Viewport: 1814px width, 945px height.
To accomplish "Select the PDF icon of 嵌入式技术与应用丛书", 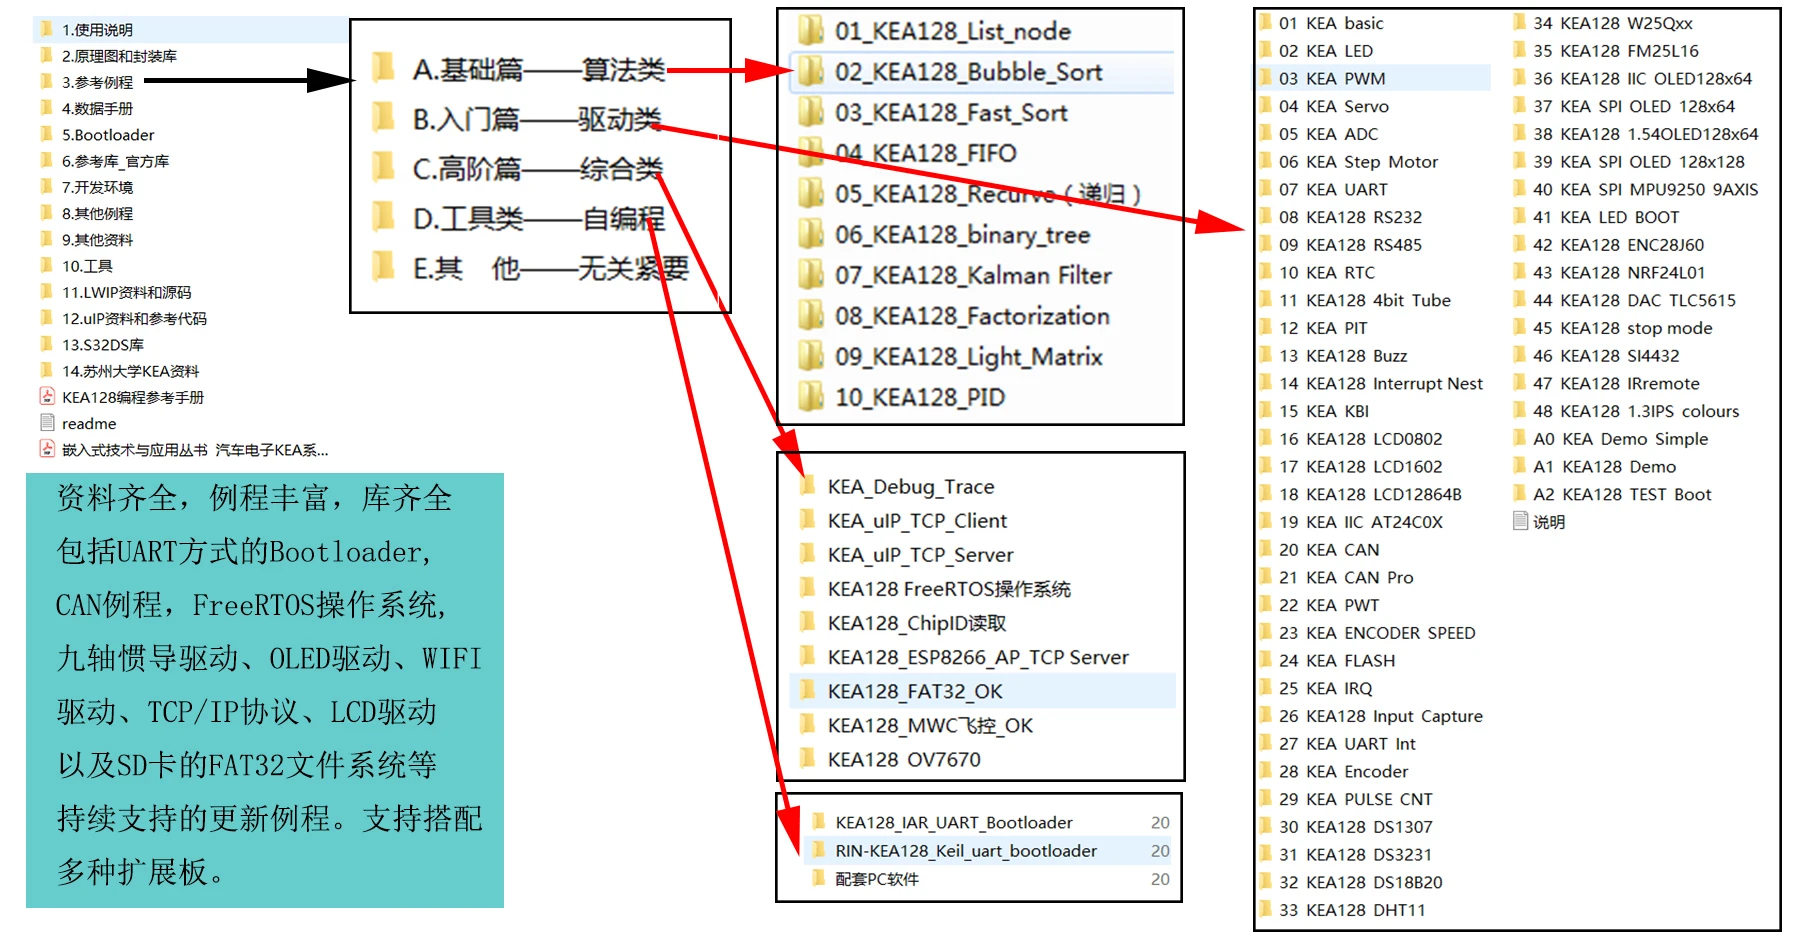I will click(46, 449).
